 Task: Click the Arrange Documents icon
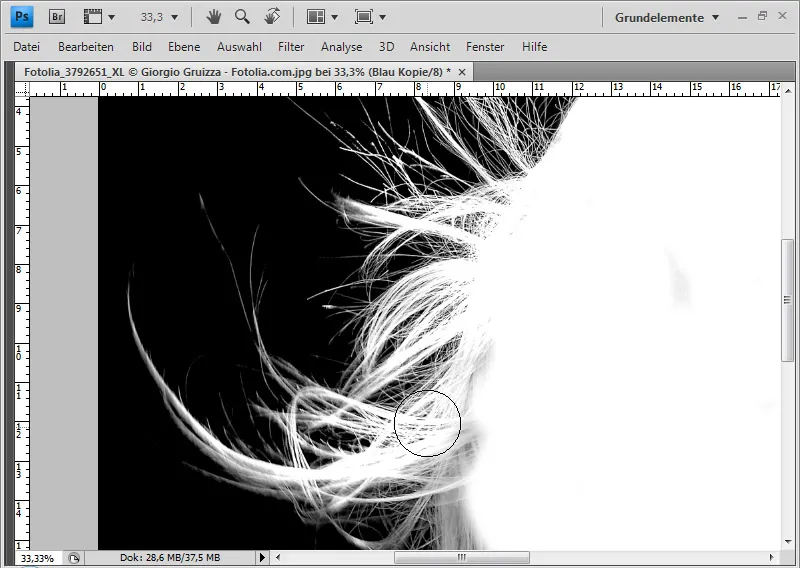point(316,17)
